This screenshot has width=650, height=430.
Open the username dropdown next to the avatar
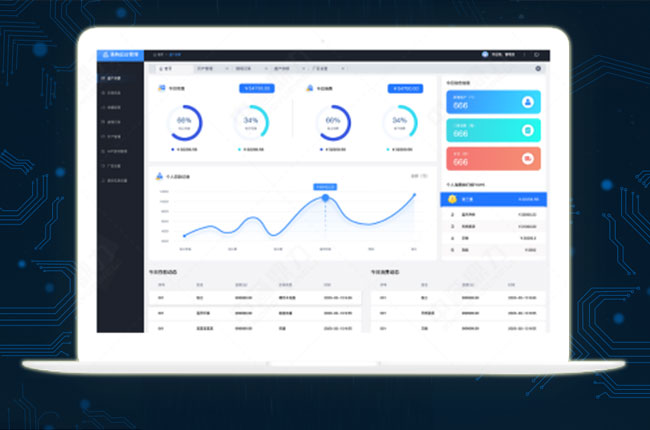point(502,55)
